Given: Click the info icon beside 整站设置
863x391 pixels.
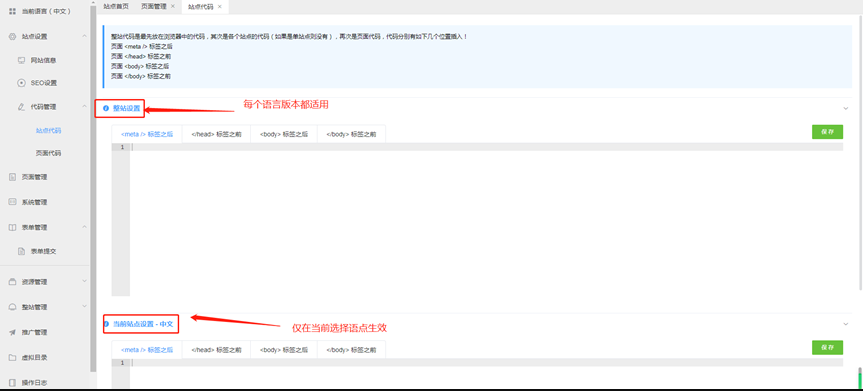Looking at the screenshot, I should [x=106, y=108].
